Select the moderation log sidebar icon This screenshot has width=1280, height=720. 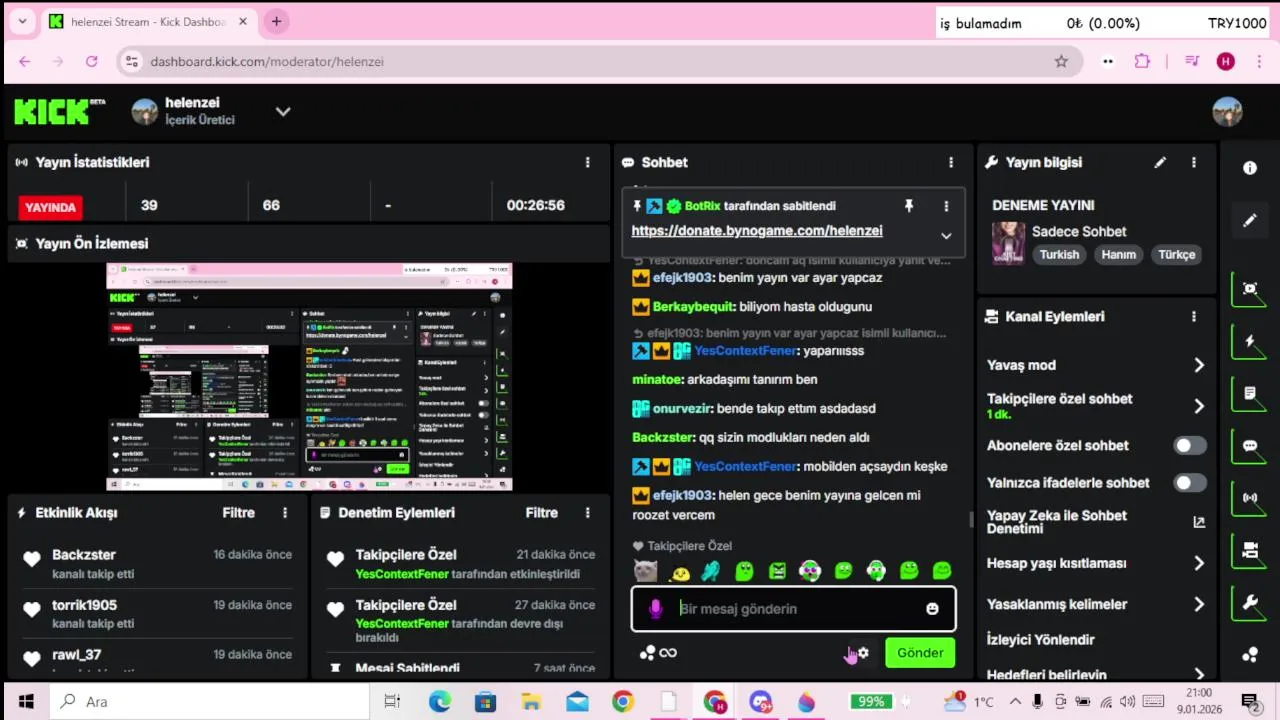(x=1250, y=394)
